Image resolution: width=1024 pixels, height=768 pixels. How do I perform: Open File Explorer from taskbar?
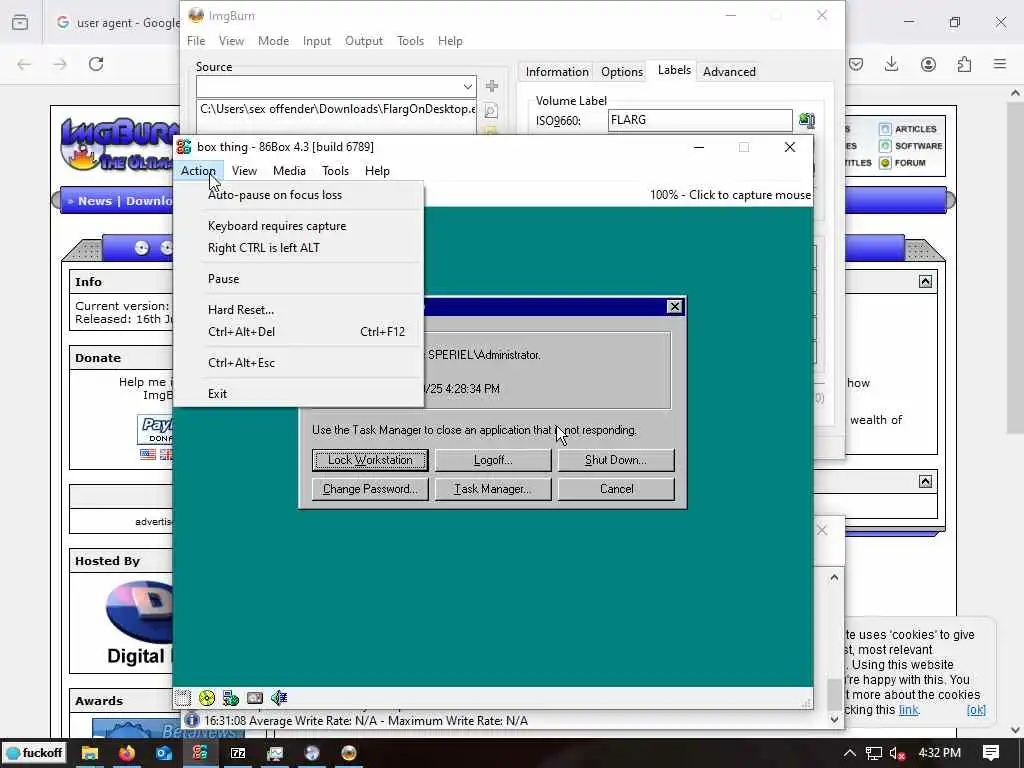(89, 753)
